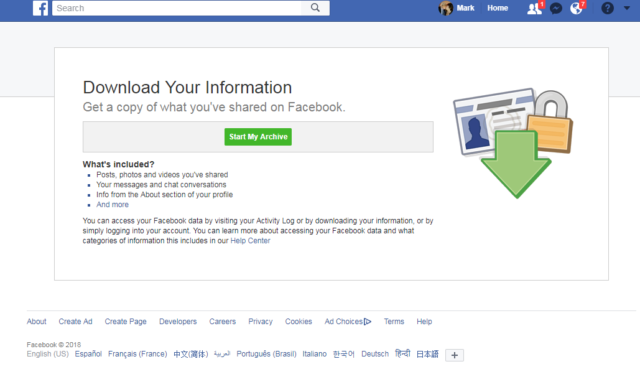Switch language to Español
Image resolution: width=640 pixels, height=382 pixels.
[x=88, y=354]
